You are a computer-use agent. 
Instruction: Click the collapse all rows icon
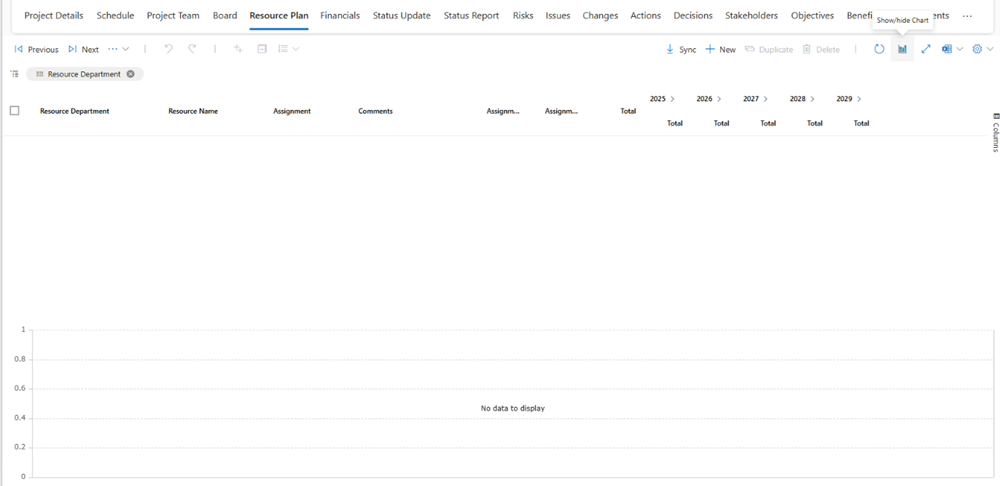click(261, 49)
